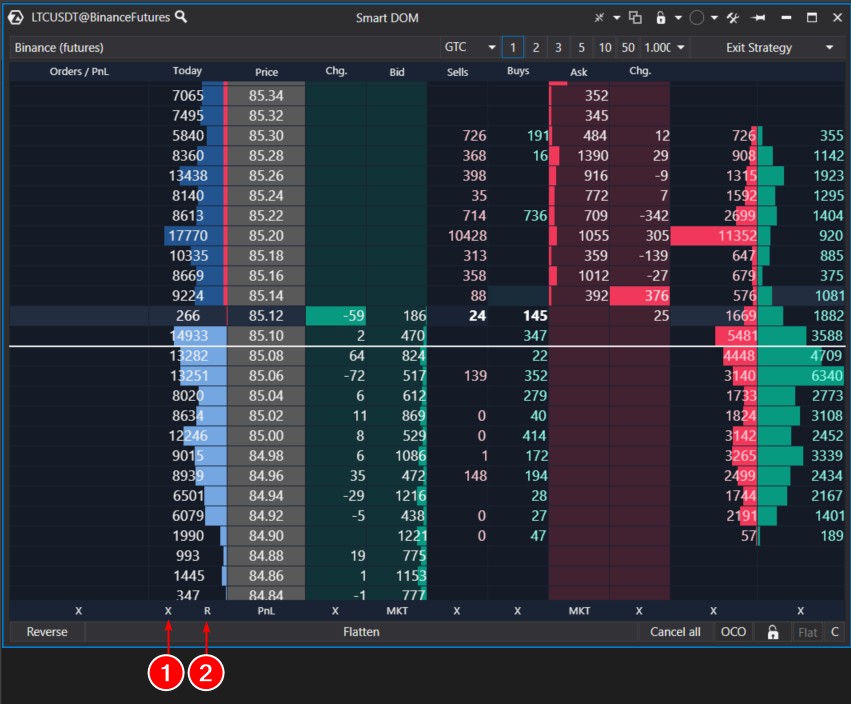Toggle the lock icon beside OCO
Image resolution: width=851 pixels, height=704 pixels.
click(x=772, y=632)
